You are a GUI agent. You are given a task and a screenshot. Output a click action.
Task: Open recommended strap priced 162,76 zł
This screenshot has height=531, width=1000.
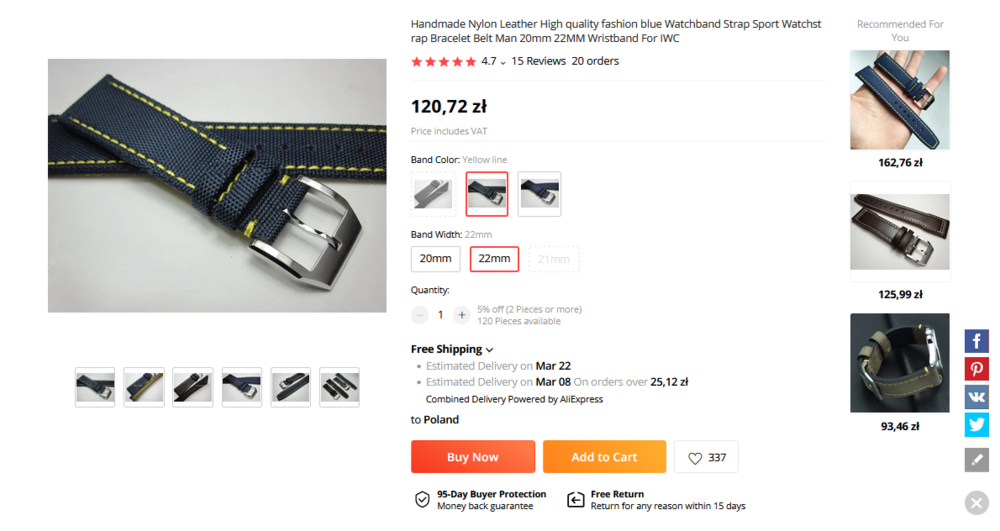[x=899, y=100]
